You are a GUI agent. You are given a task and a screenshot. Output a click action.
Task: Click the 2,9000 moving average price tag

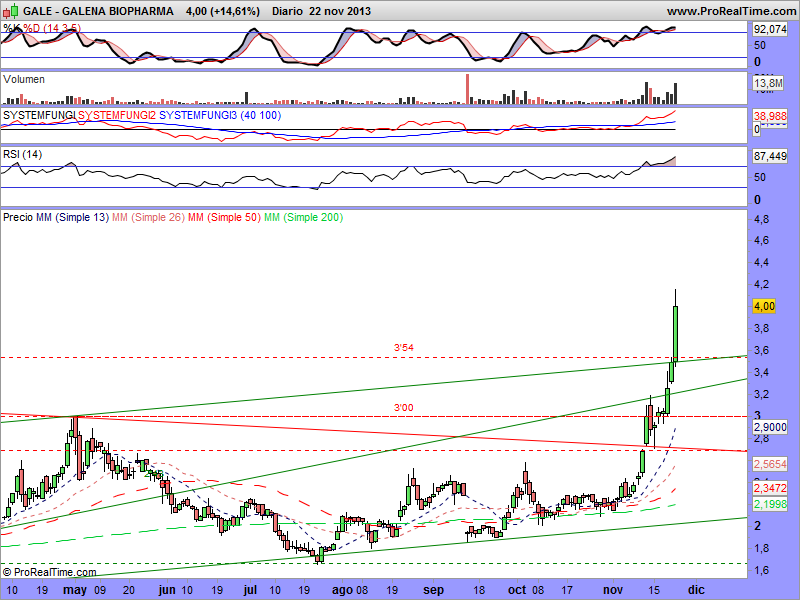click(770, 427)
